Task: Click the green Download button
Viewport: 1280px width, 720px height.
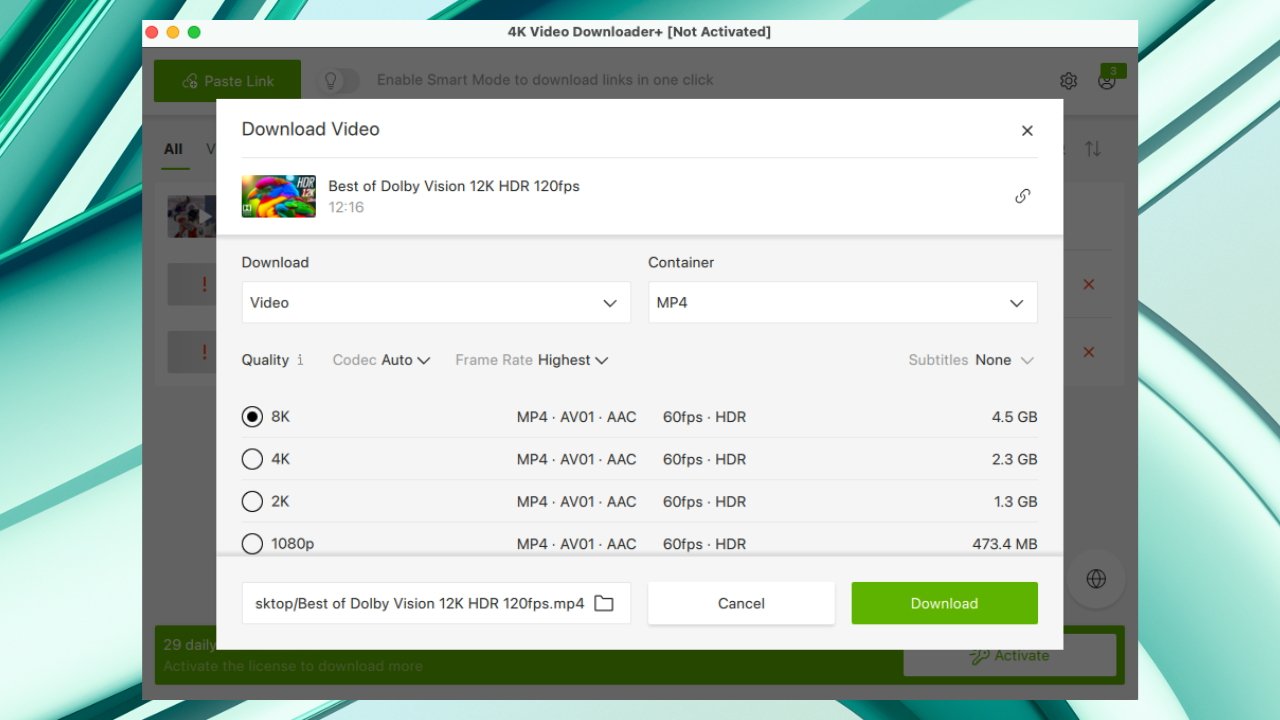Action: 944,603
